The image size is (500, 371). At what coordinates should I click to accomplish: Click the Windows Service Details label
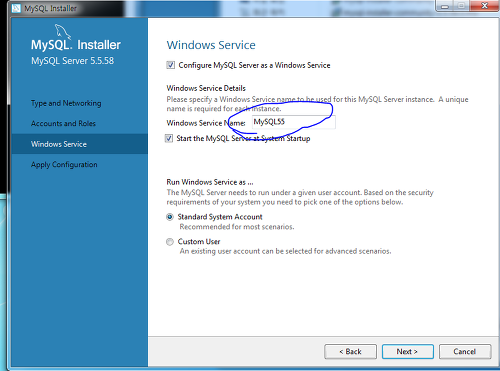pyautogui.click(x=206, y=88)
